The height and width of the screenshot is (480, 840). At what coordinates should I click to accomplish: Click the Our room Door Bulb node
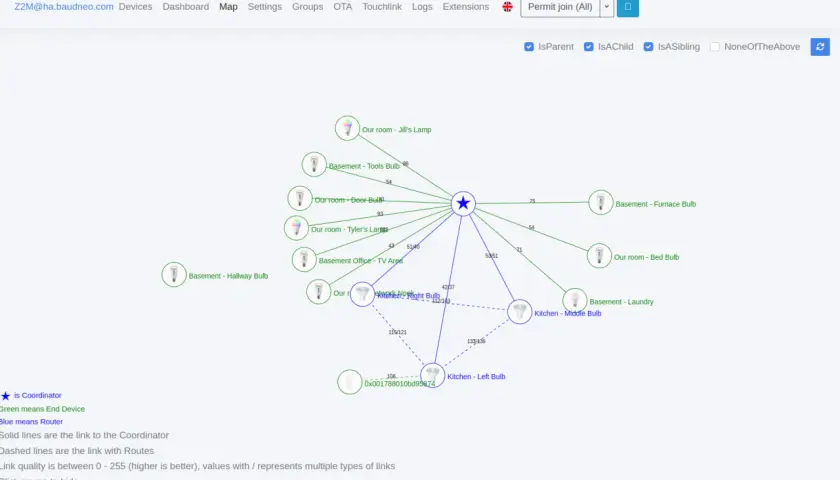click(300, 198)
